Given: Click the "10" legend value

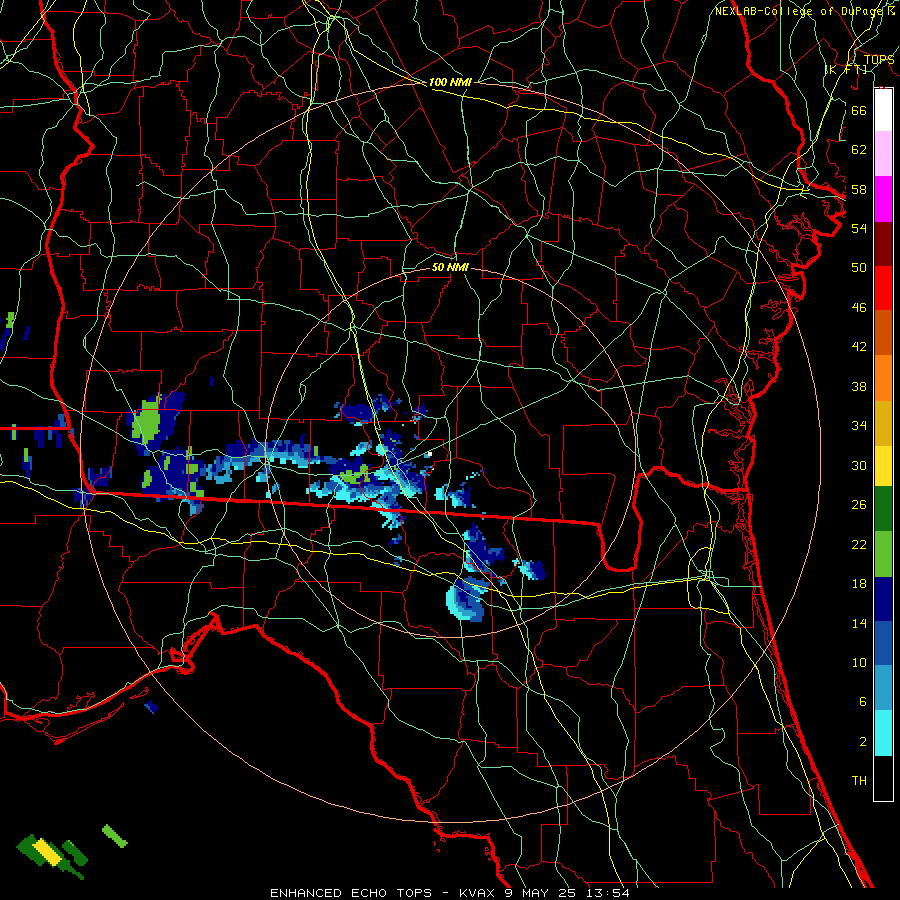Looking at the screenshot, I should (x=859, y=663).
